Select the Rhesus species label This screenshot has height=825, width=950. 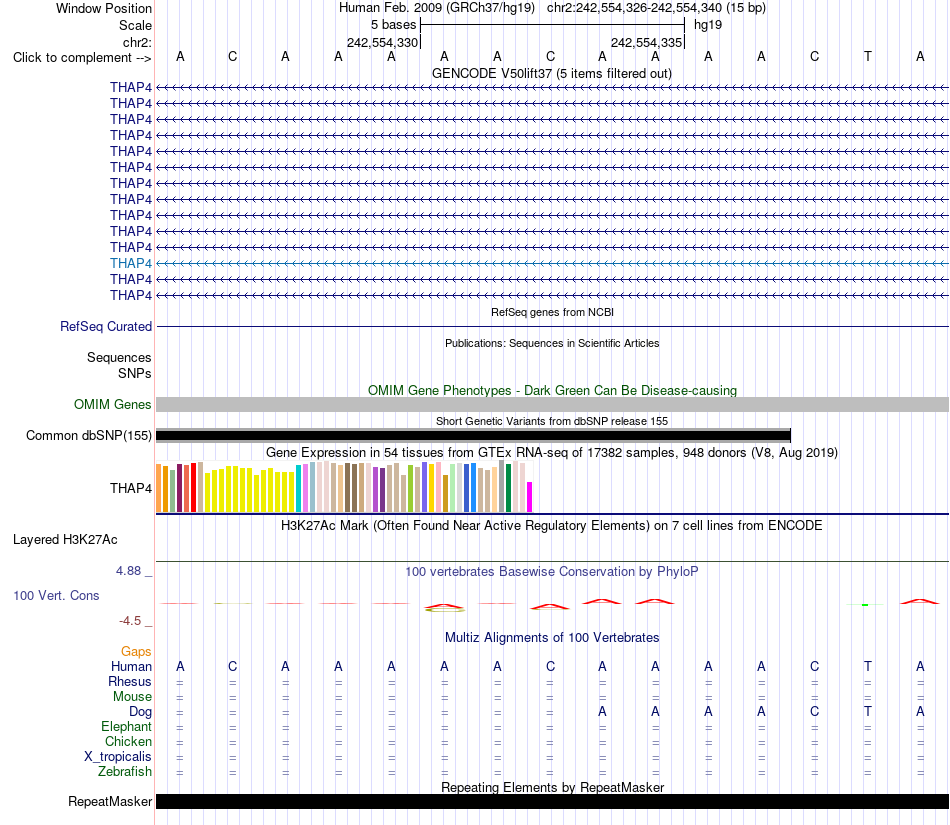pos(130,681)
